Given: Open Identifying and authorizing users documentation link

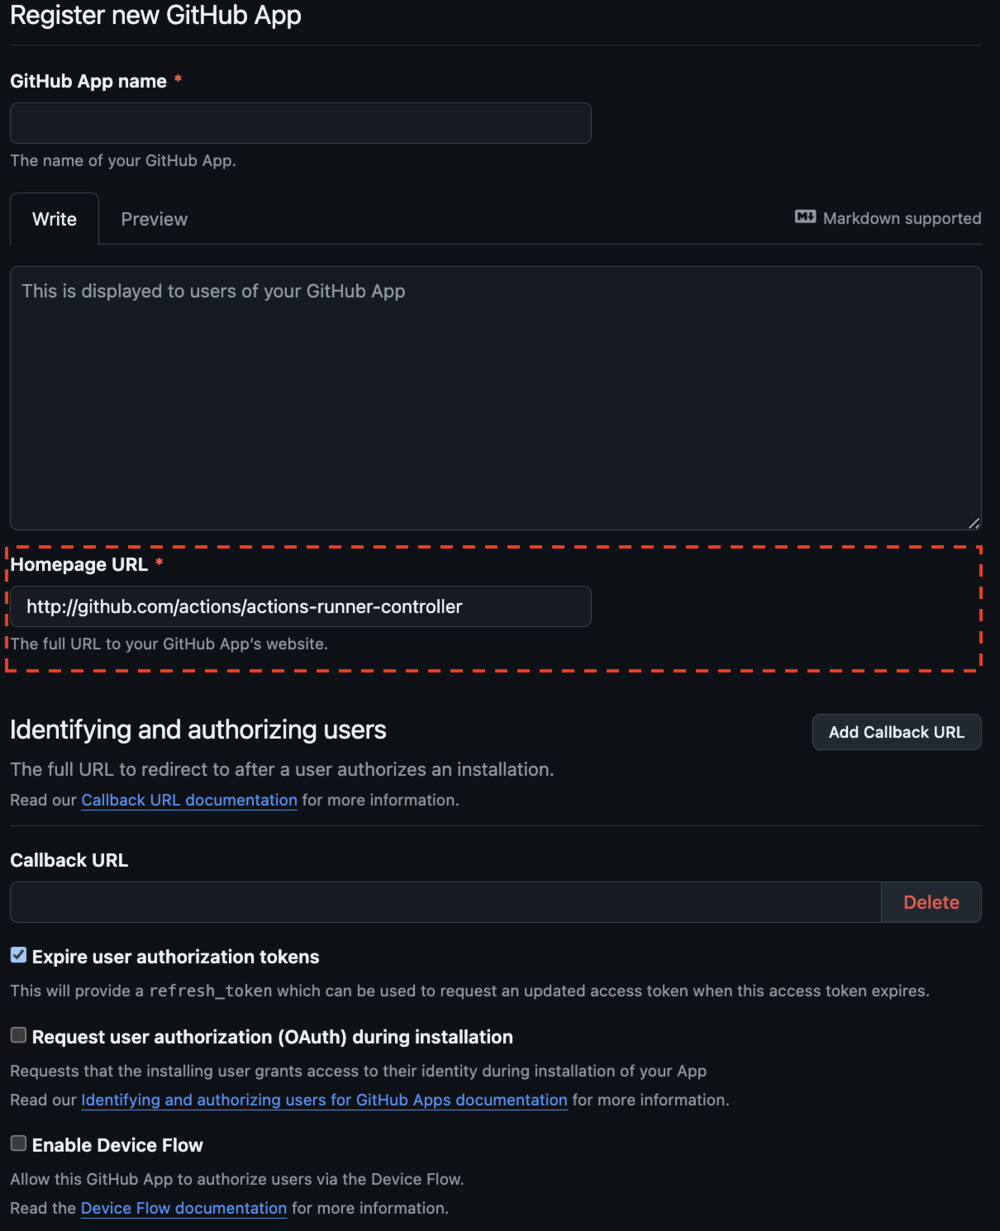Looking at the screenshot, I should click(x=324, y=1100).
